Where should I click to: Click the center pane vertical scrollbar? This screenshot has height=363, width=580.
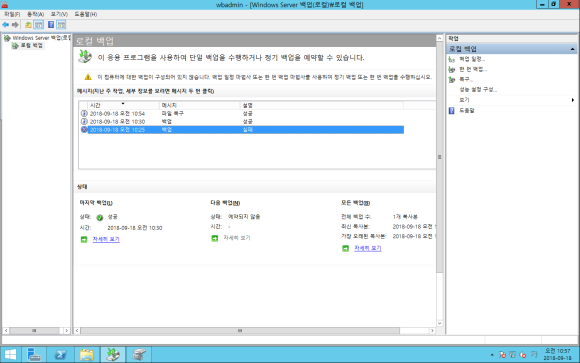(x=439, y=157)
